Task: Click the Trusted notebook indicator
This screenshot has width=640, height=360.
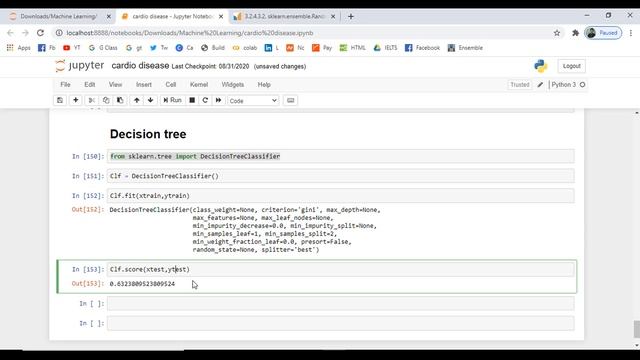Action: 520,85
